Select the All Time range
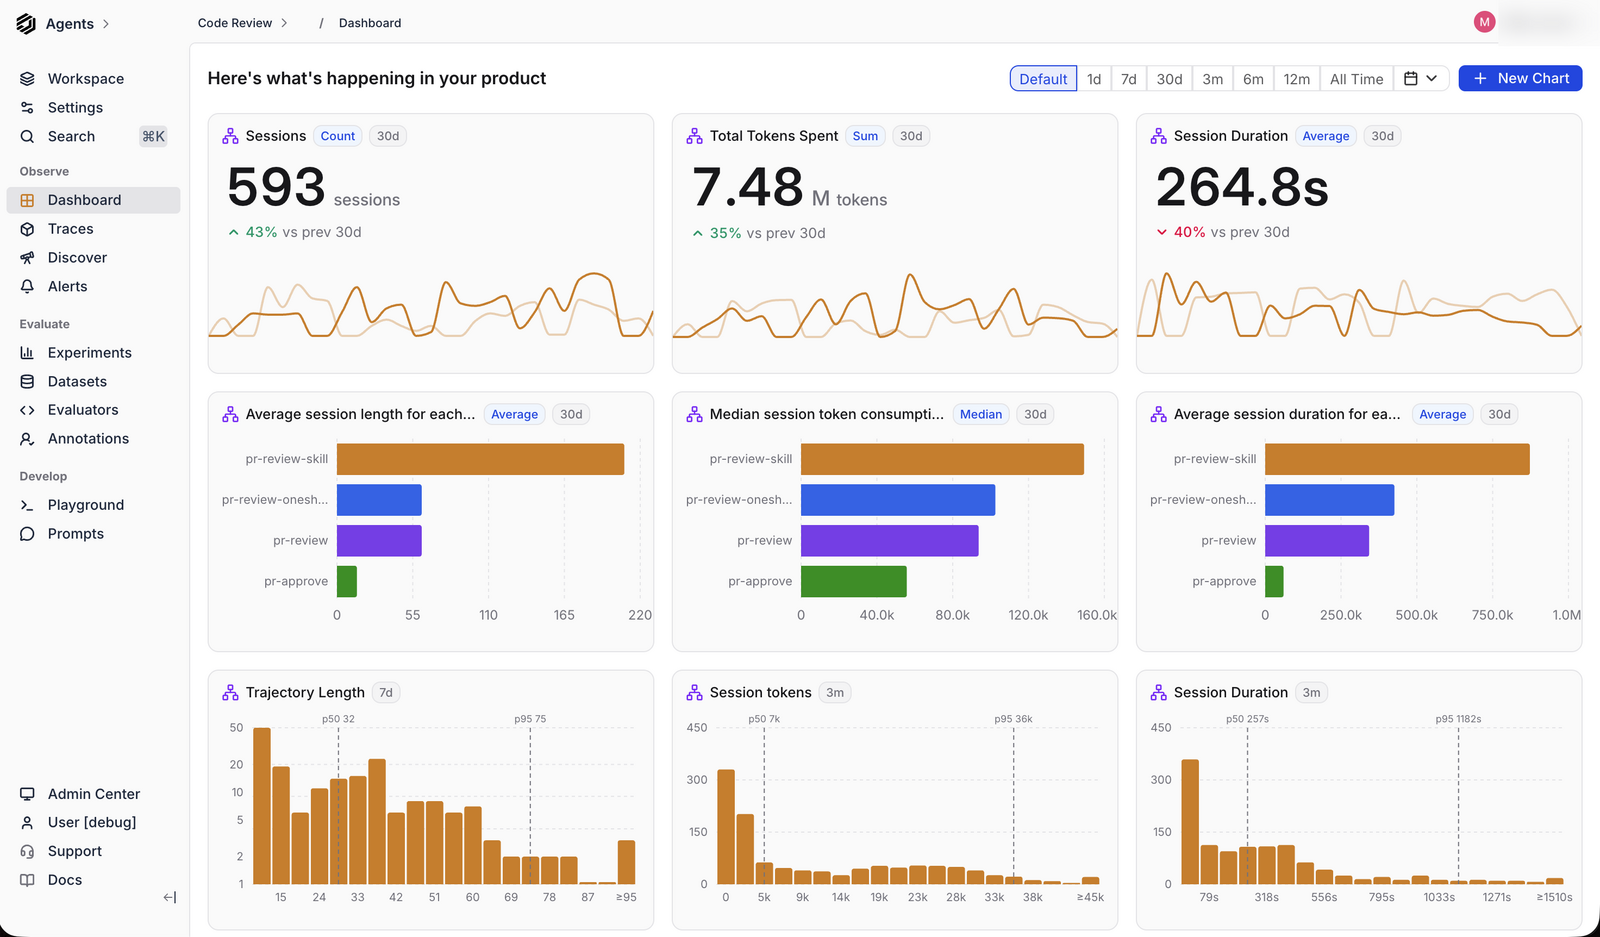 click(x=1357, y=79)
